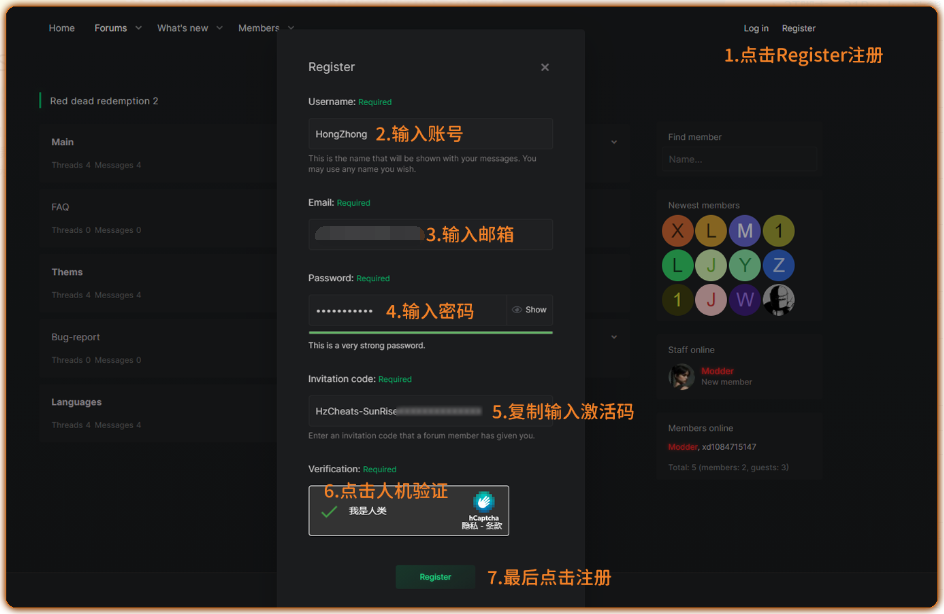
Task: Click the Log in link
Action: coord(756,29)
